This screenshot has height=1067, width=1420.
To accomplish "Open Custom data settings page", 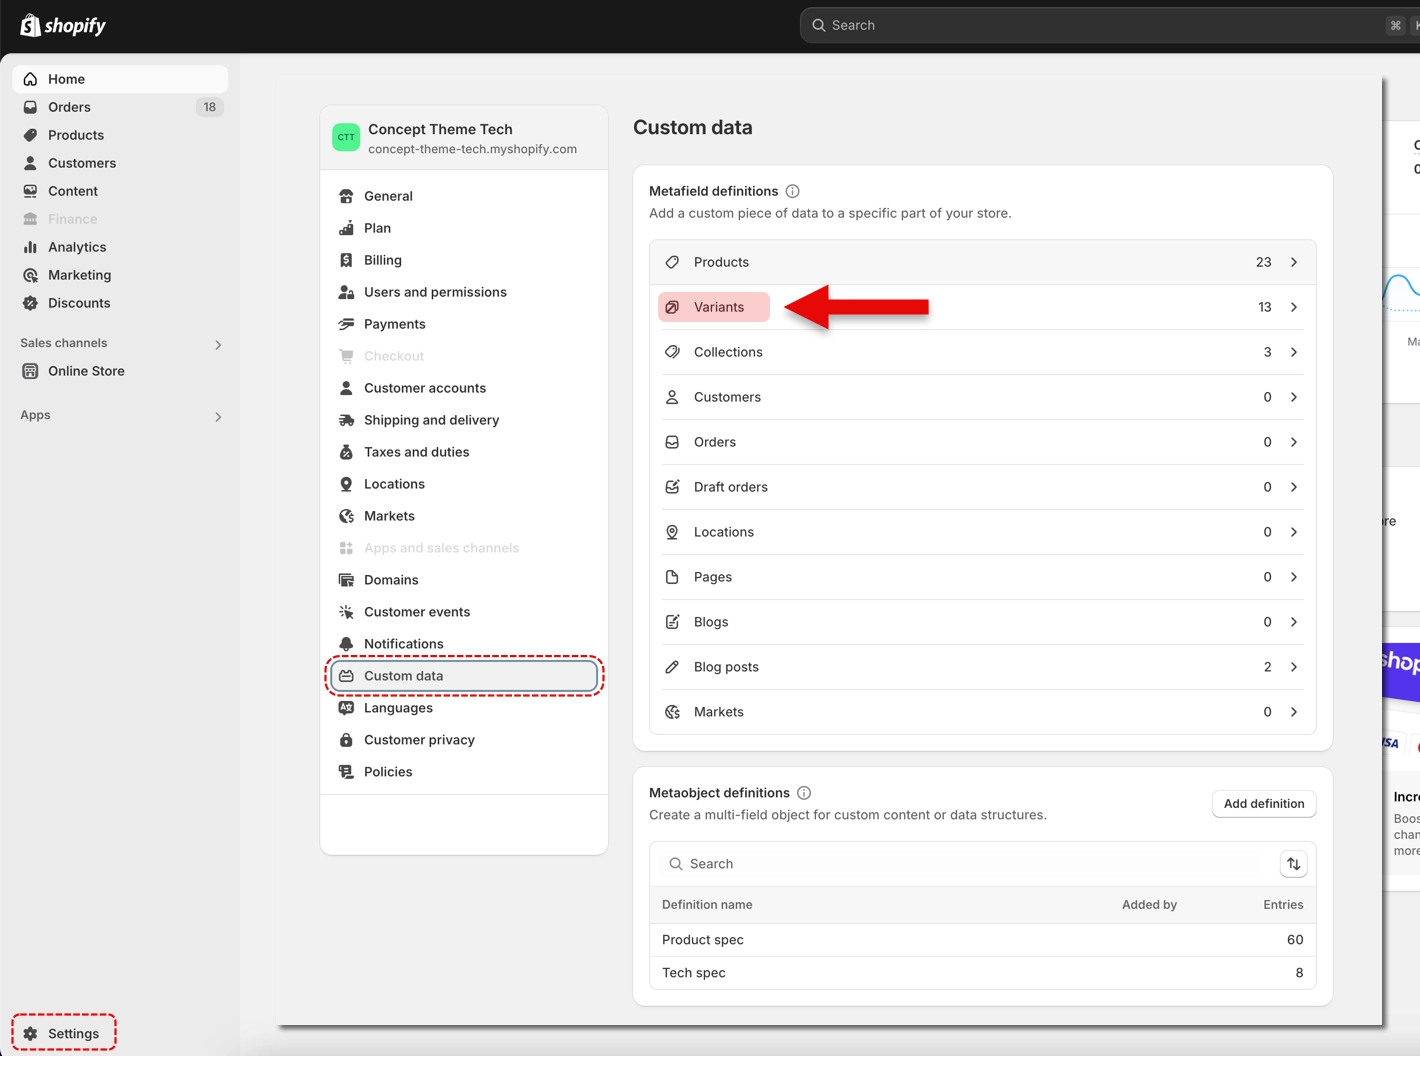I will 464,676.
